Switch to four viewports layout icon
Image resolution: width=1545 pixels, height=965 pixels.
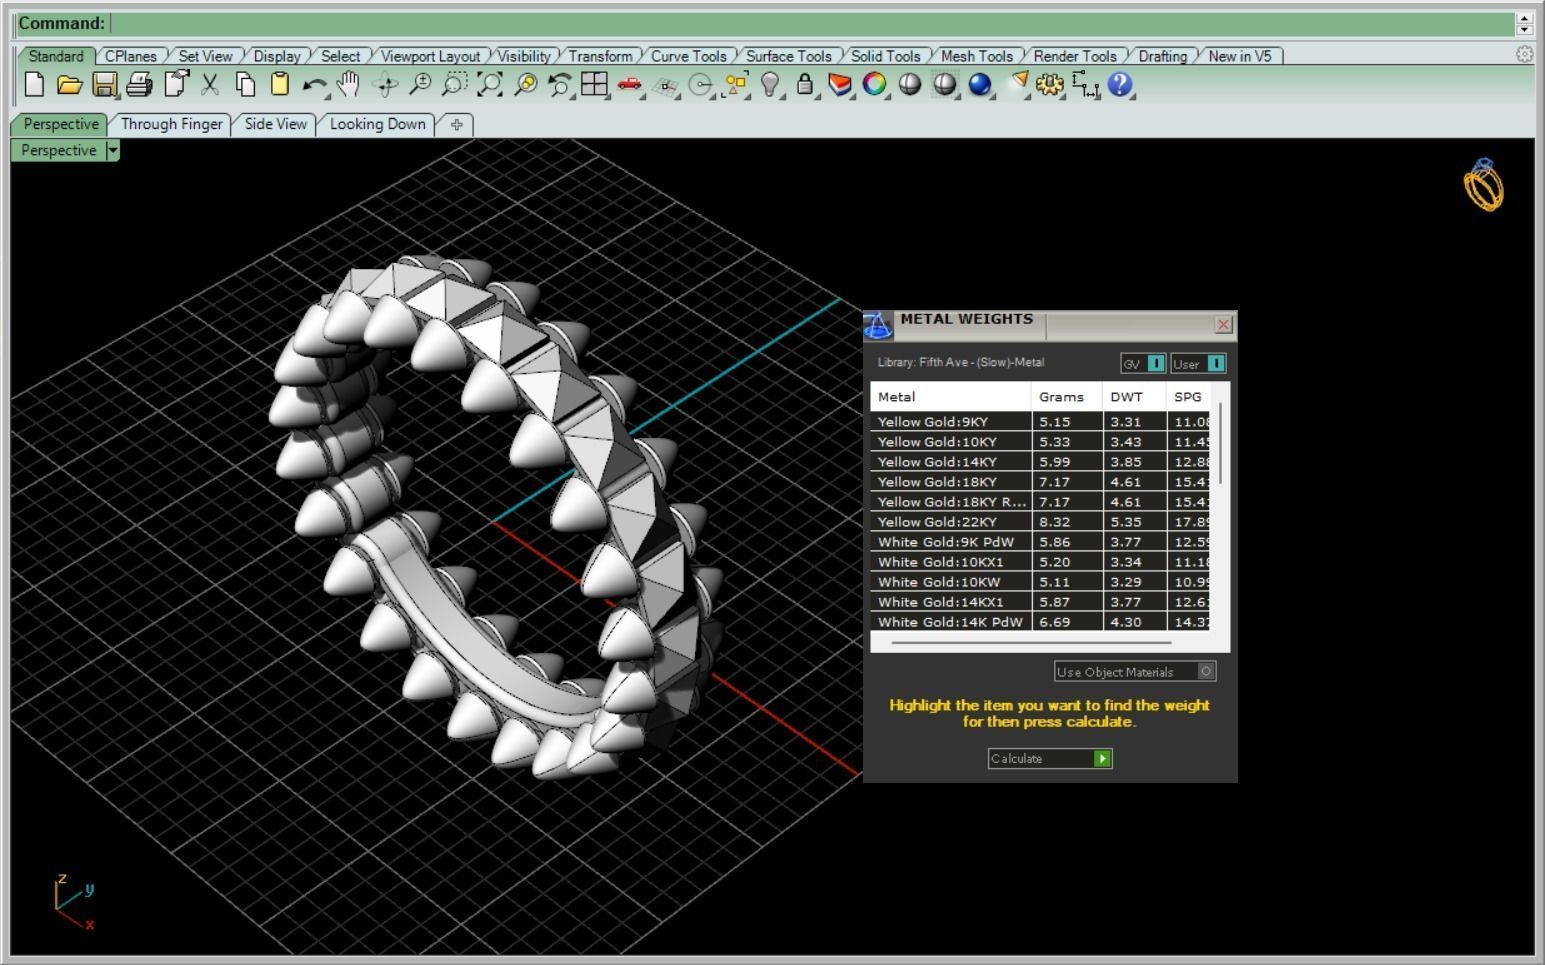click(x=595, y=85)
